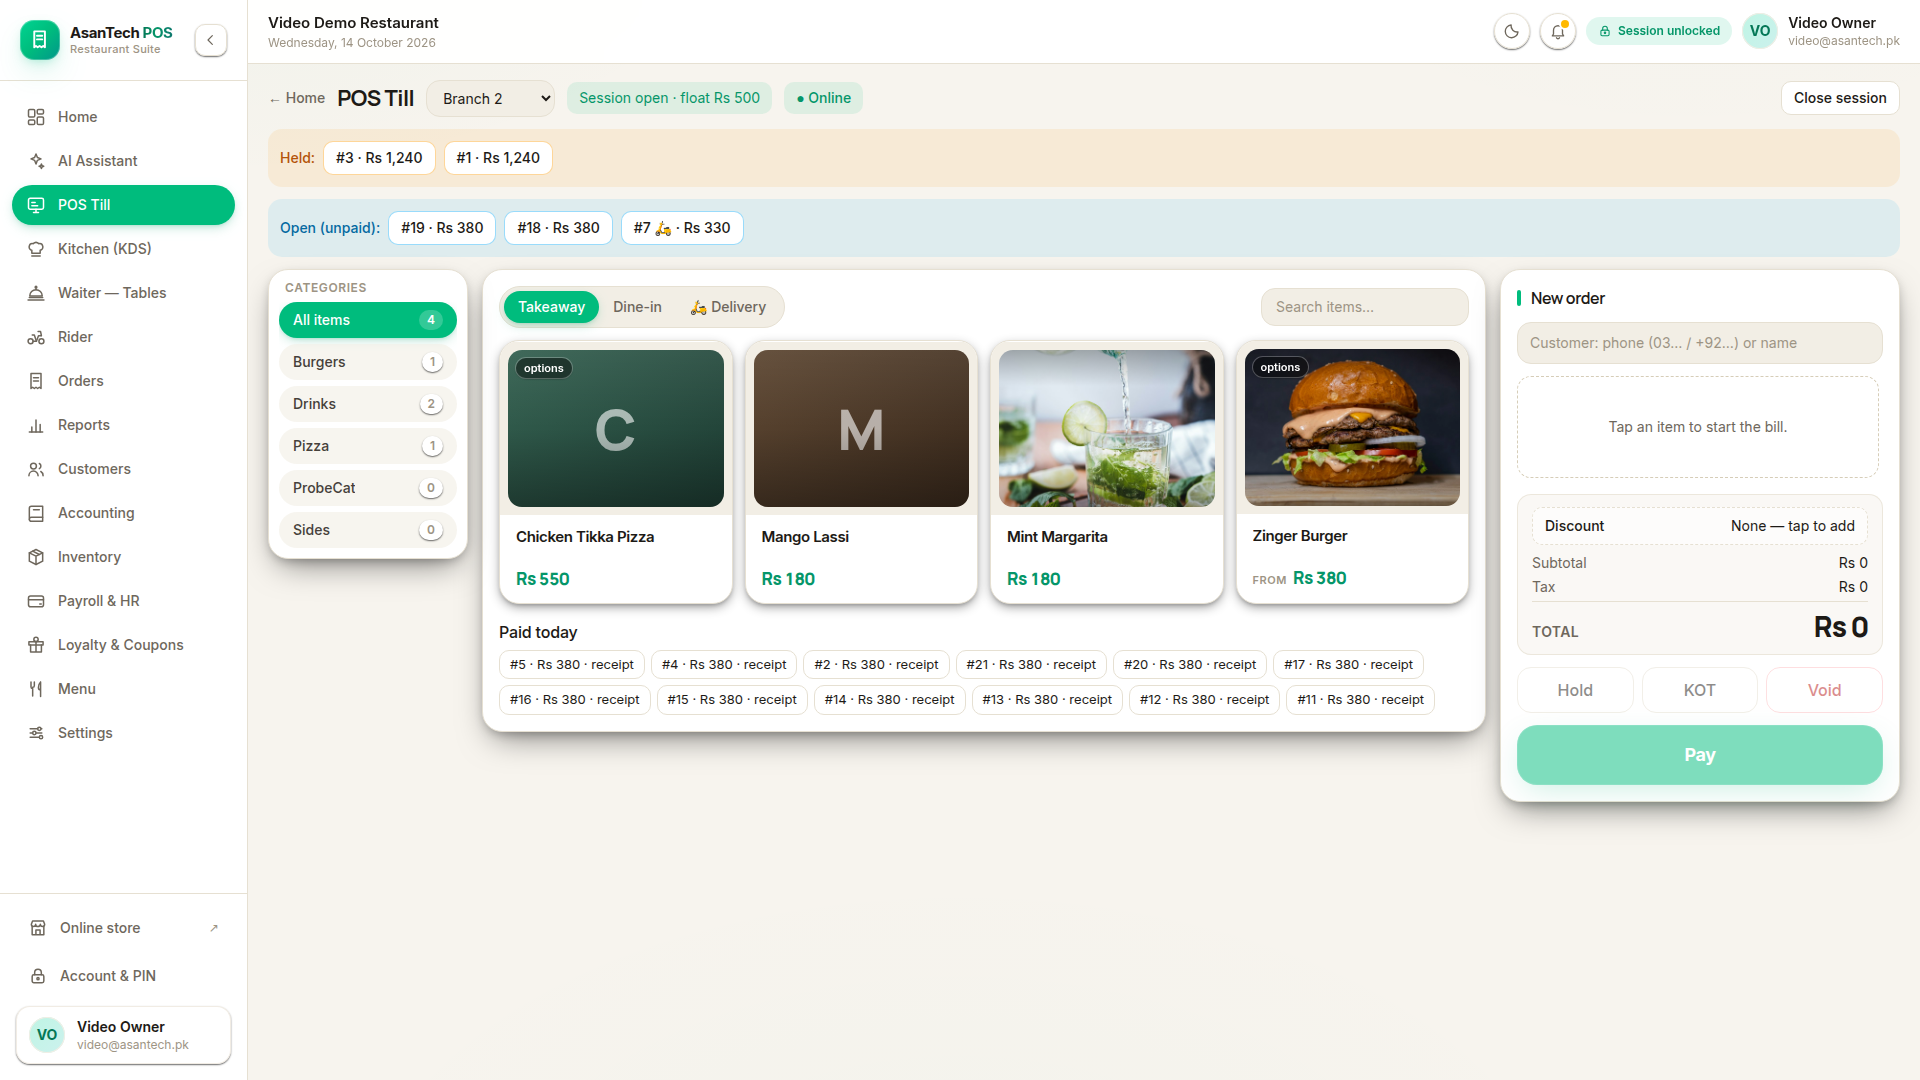Screen dimensions: 1920x1080
Task: Toggle dark mode moon icon
Action: tap(1511, 32)
